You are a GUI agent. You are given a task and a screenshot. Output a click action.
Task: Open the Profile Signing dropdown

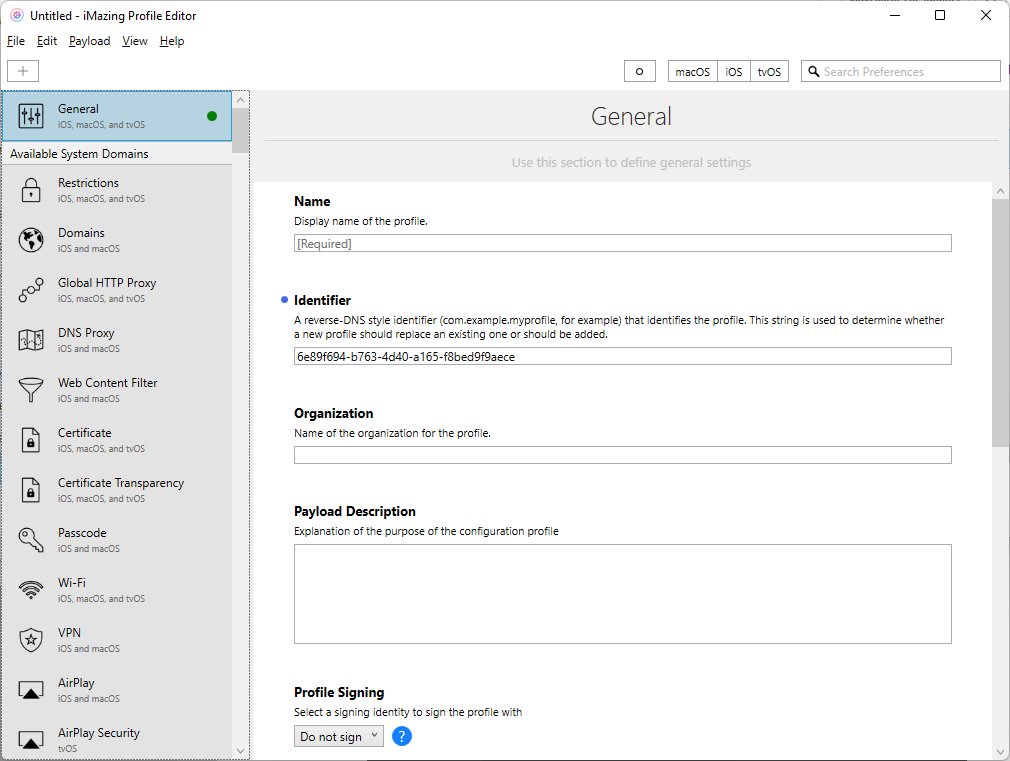pos(339,736)
